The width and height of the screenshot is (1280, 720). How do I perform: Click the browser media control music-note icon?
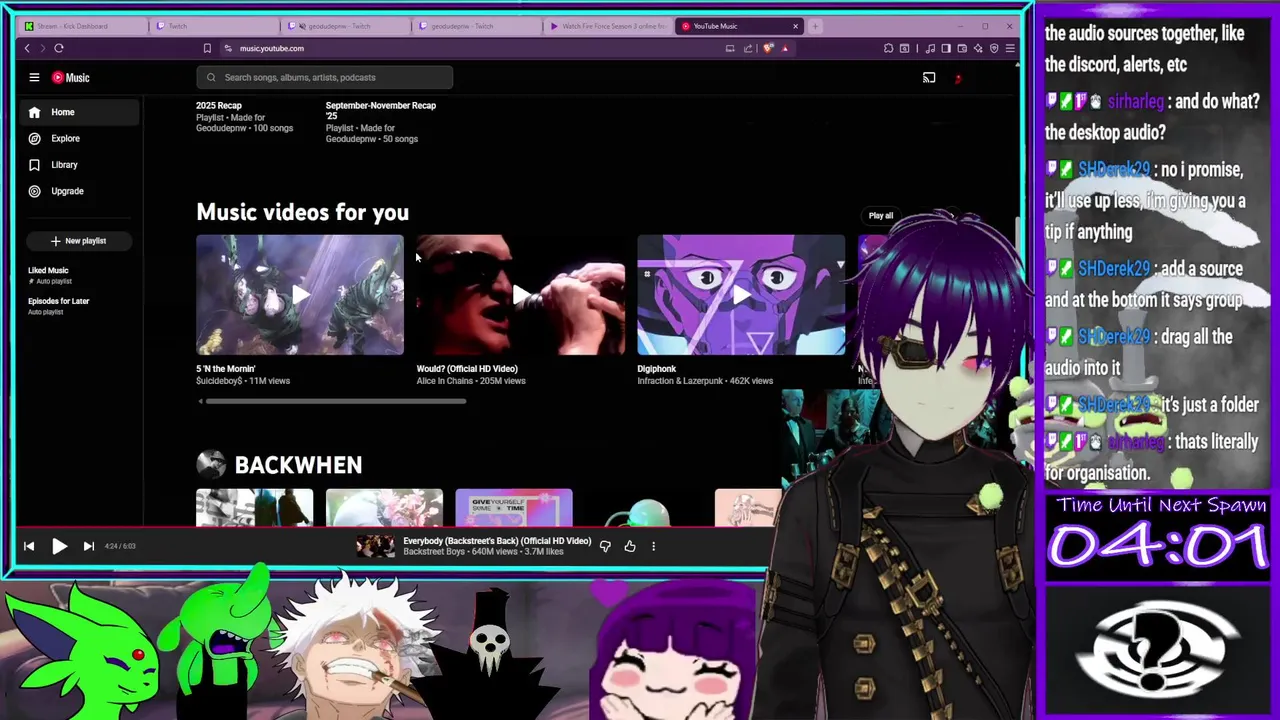coord(930,48)
